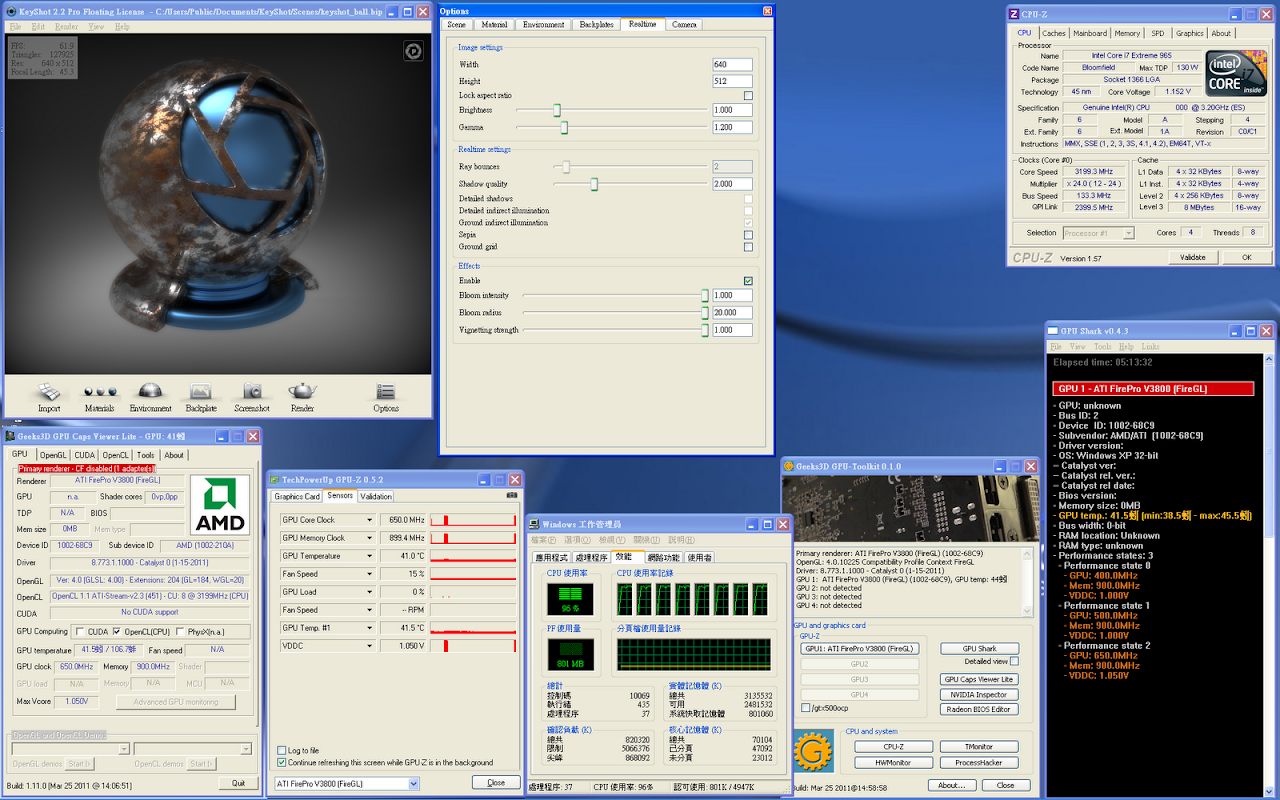The height and width of the screenshot is (800, 1280).
Task: Click the GPU-Z camera screenshot icon
Action: click(512, 496)
